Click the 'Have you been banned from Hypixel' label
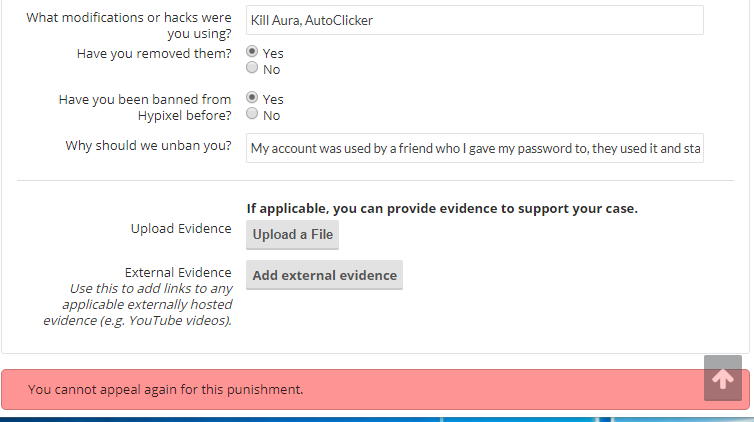The image size is (754, 422). coord(145,107)
